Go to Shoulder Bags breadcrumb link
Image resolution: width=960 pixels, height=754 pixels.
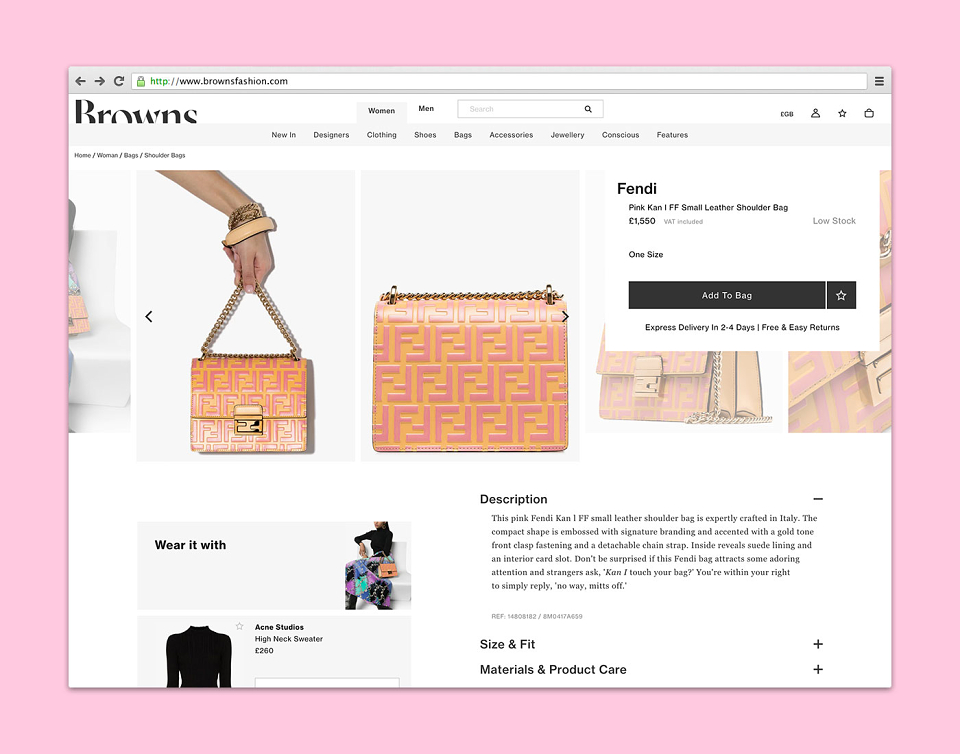(x=165, y=155)
